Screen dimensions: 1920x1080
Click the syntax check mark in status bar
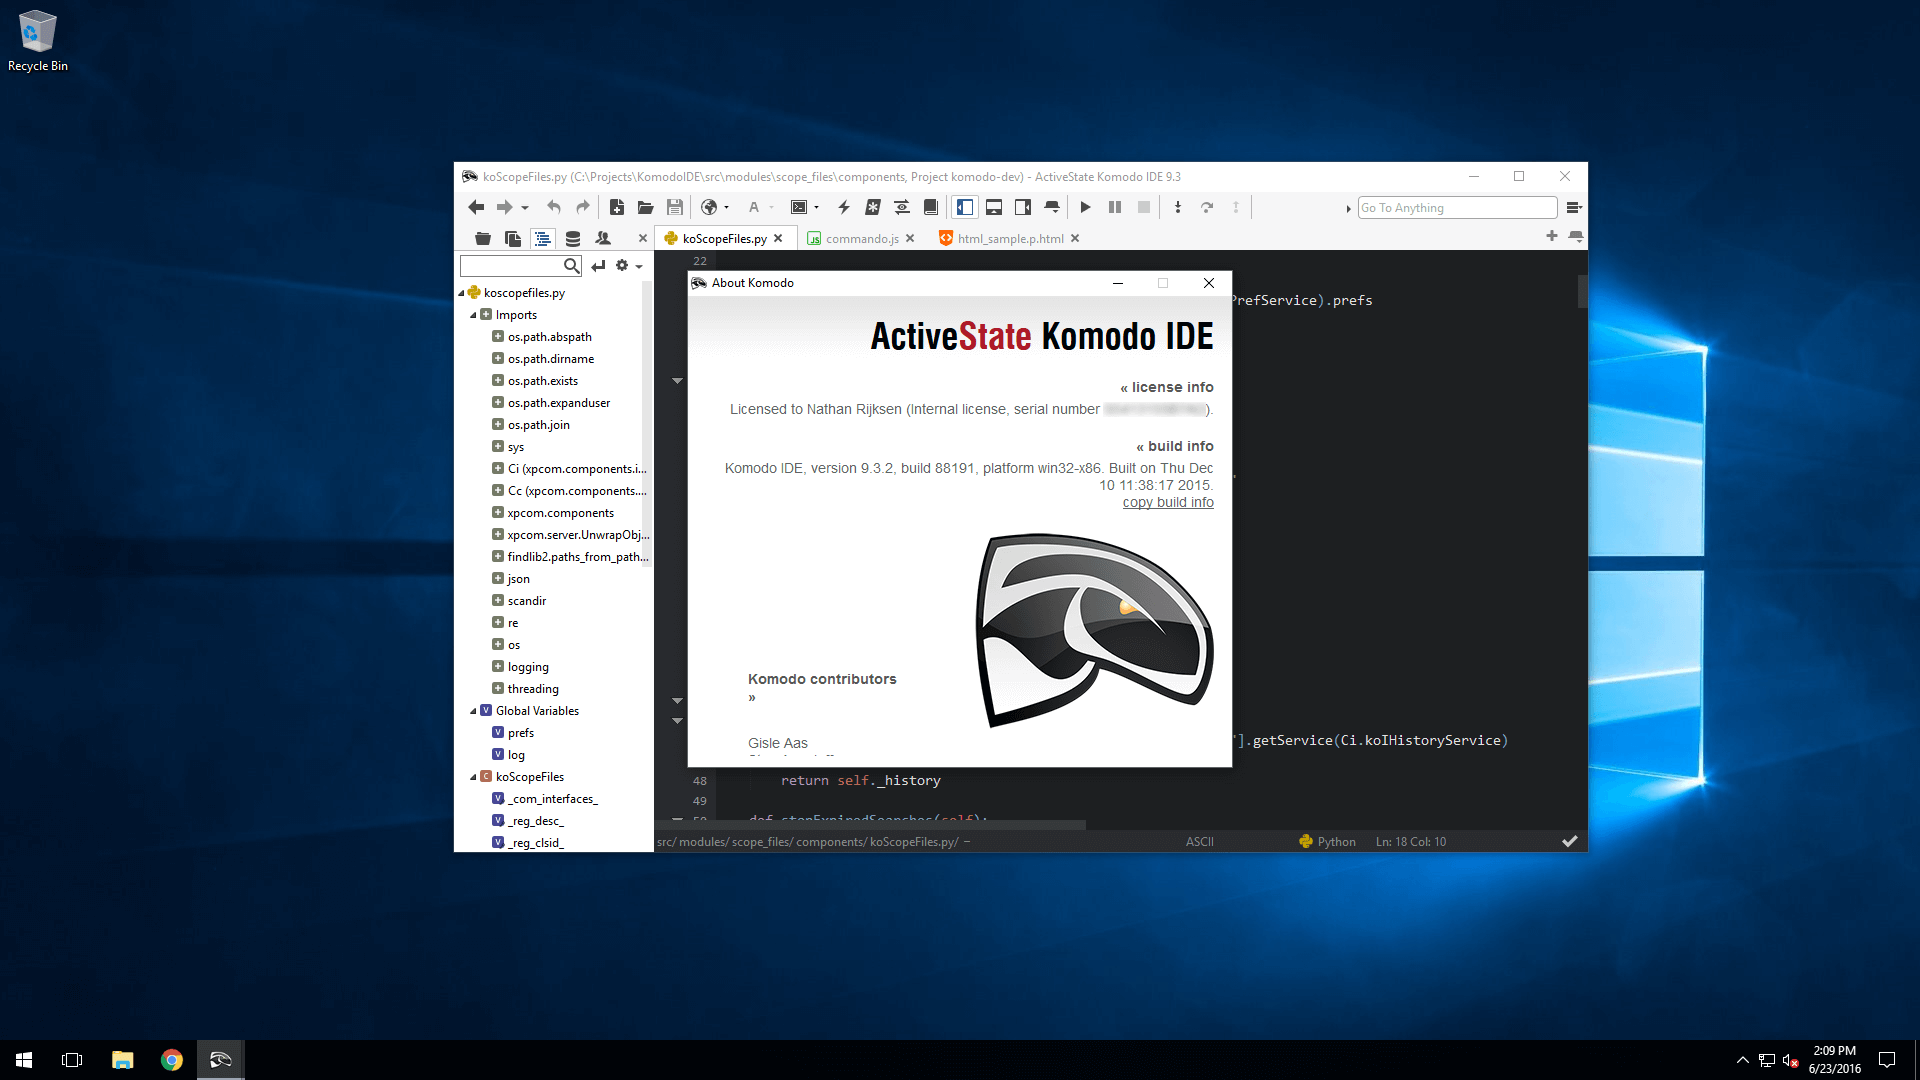pos(1569,842)
